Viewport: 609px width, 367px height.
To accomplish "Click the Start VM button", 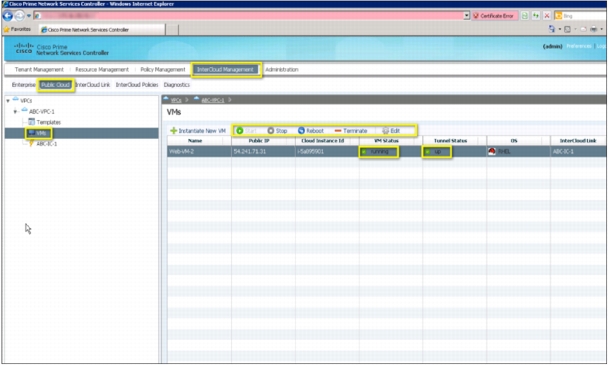I will pyautogui.click(x=246, y=131).
